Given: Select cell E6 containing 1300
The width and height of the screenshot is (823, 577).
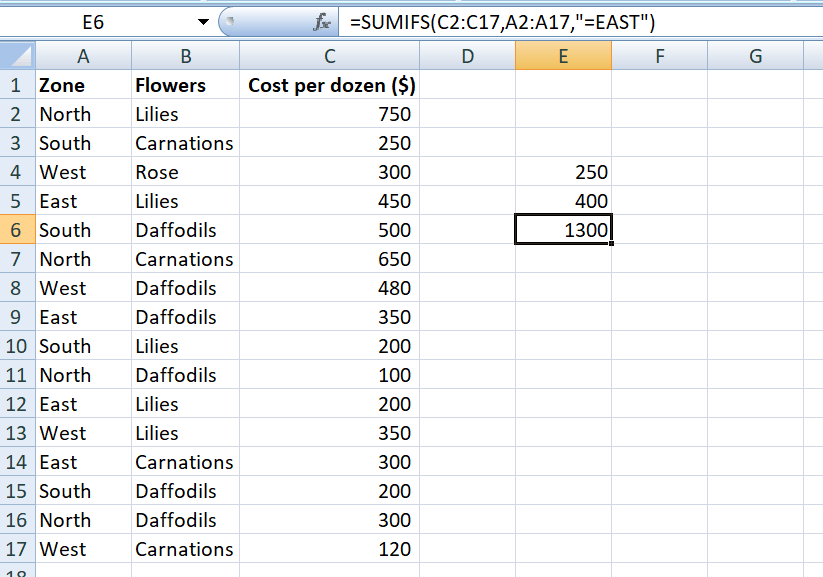Looking at the screenshot, I should 563,230.
